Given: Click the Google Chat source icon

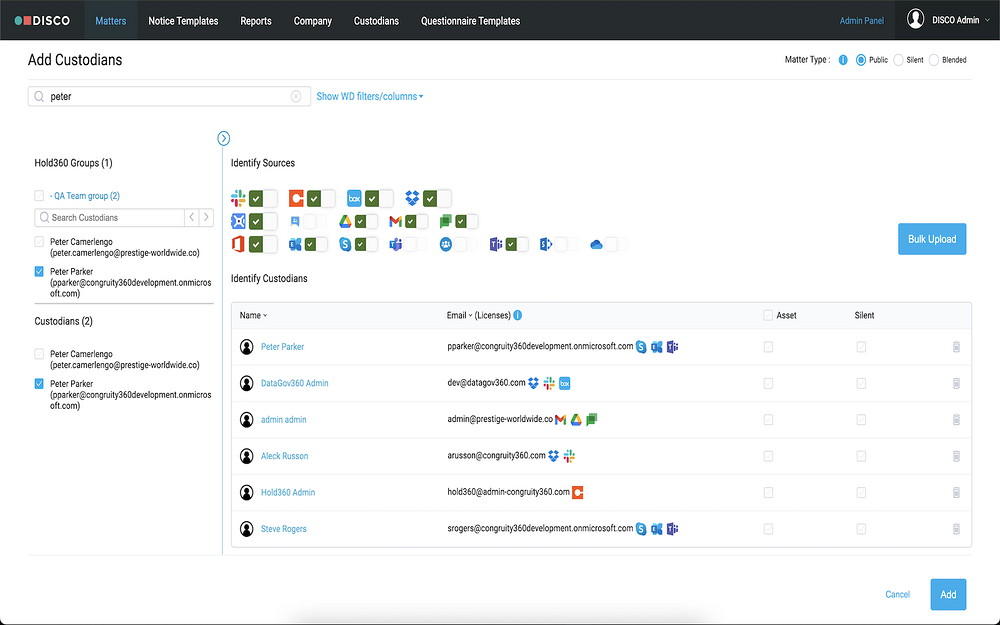Looking at the screenshot, I should [446, 221].
